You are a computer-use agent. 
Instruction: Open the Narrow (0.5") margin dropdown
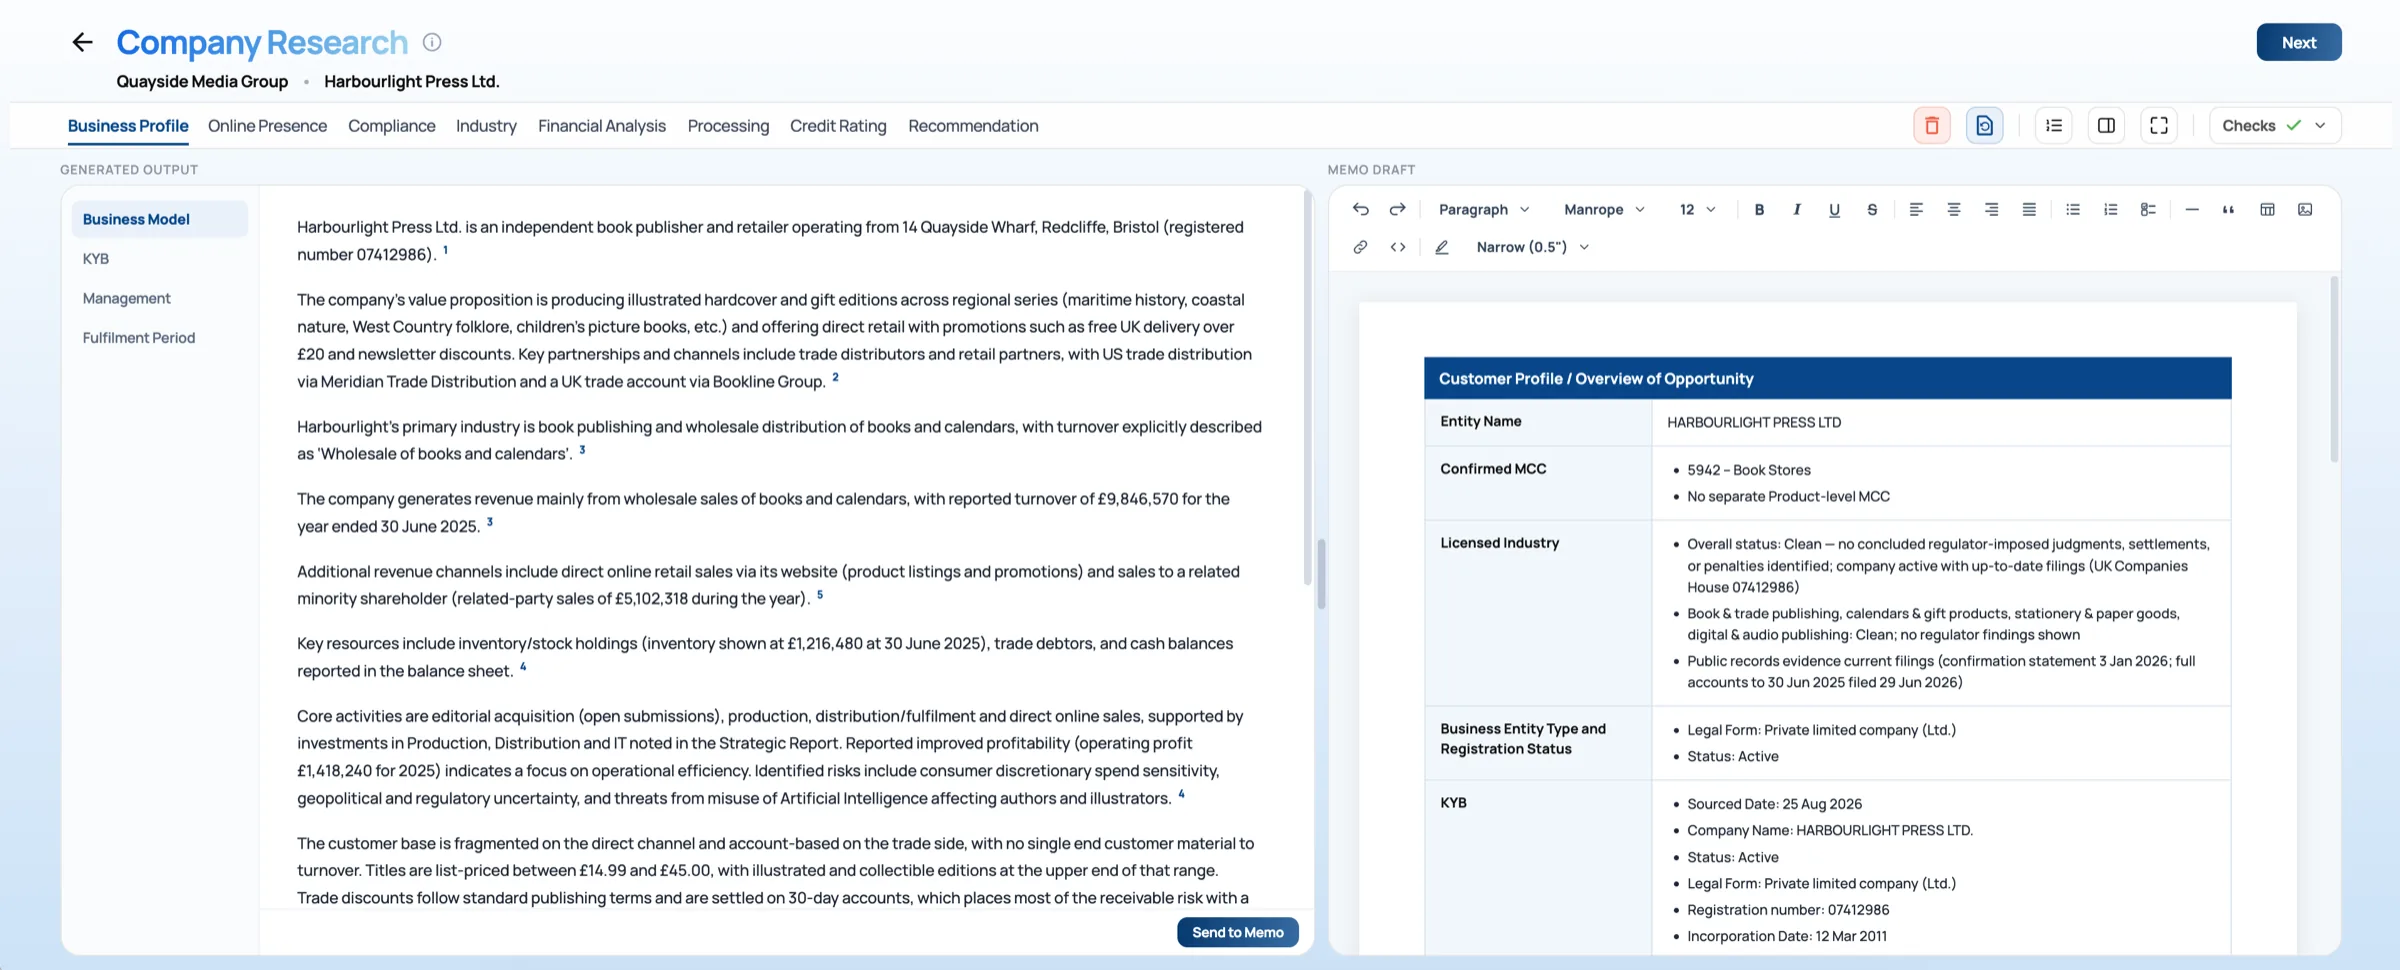[x=1532, y=247]
